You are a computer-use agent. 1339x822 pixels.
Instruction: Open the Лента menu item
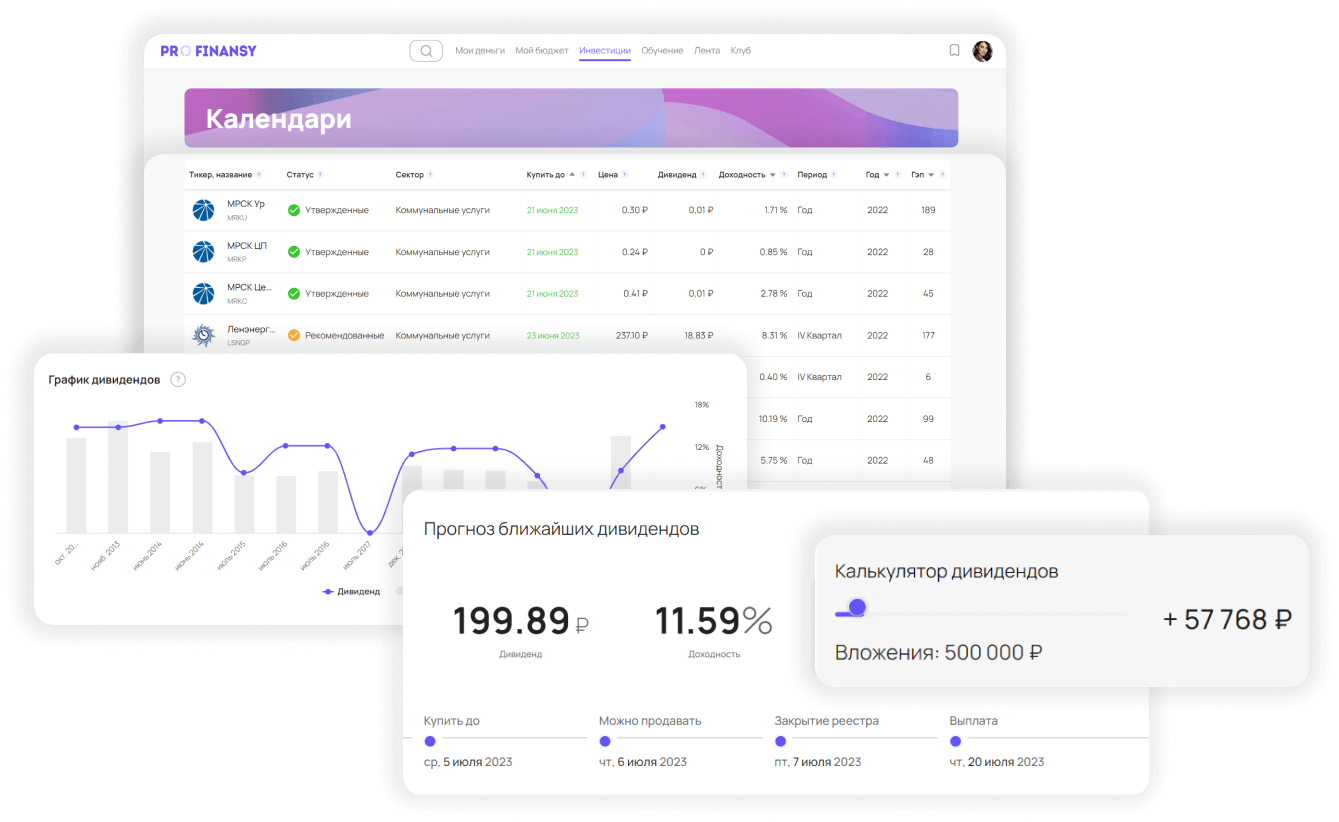point(707,51)
